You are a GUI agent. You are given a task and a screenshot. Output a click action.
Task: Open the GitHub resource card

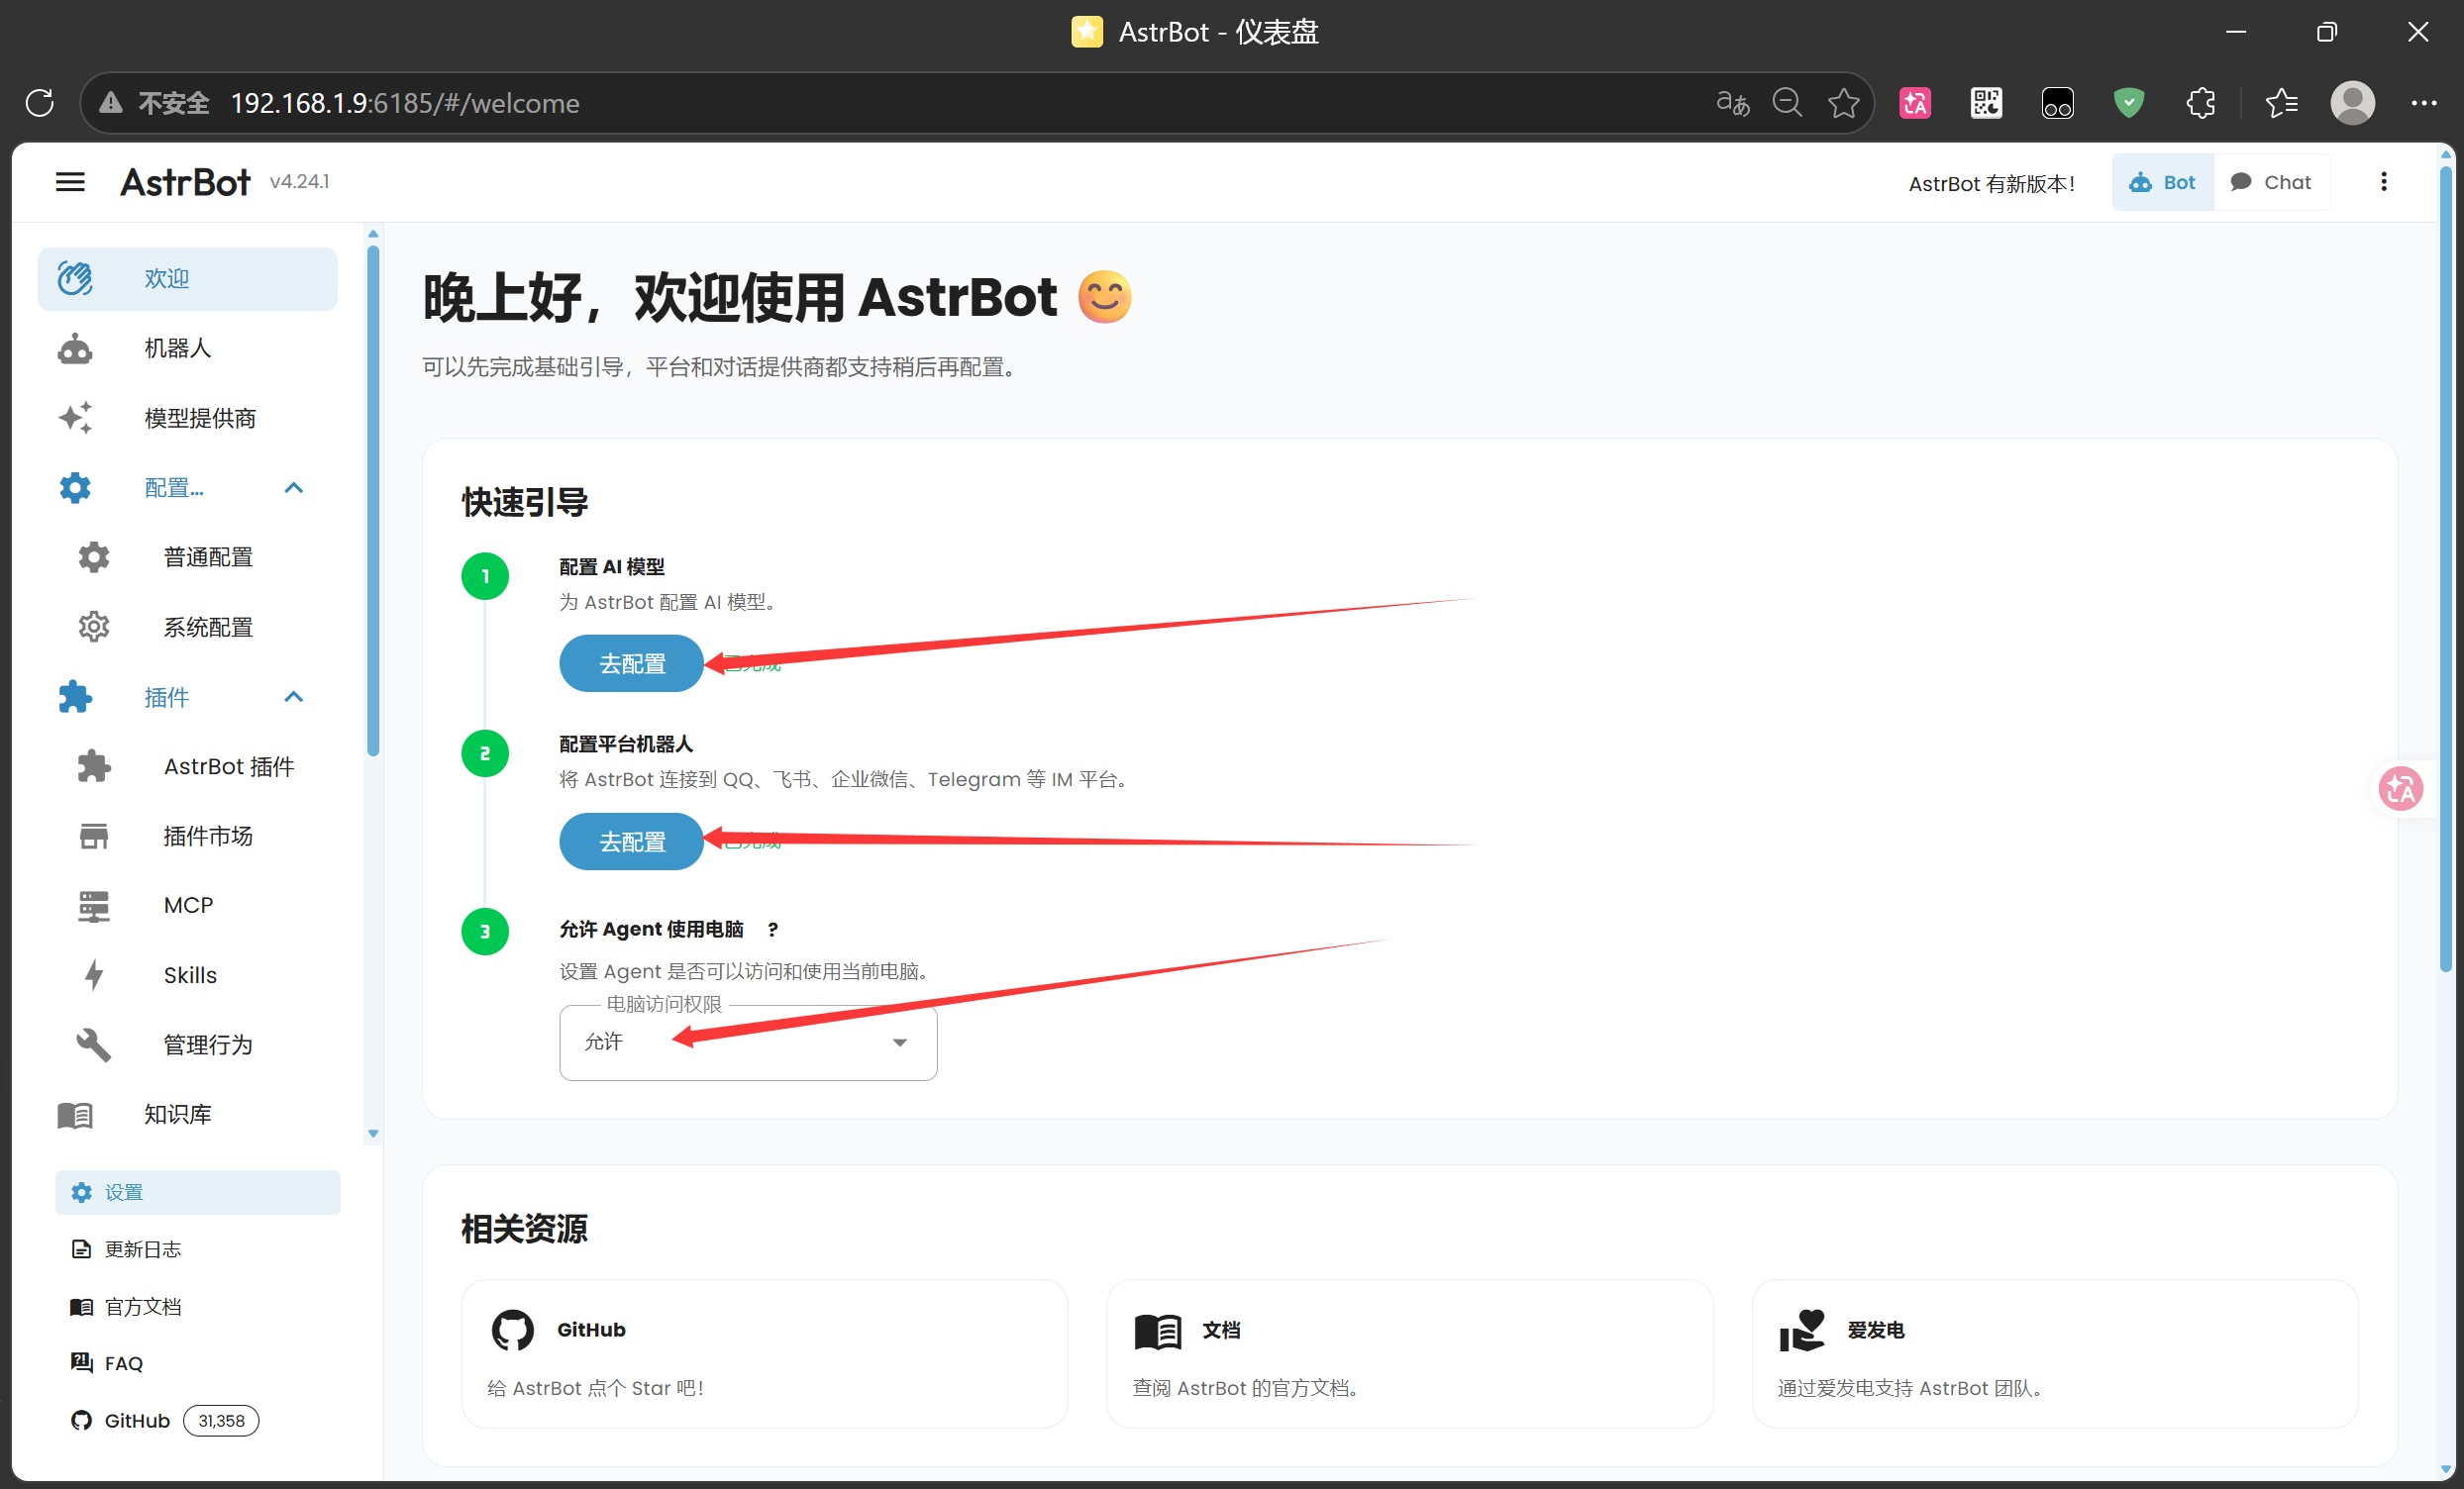(x=764, y=1354)
